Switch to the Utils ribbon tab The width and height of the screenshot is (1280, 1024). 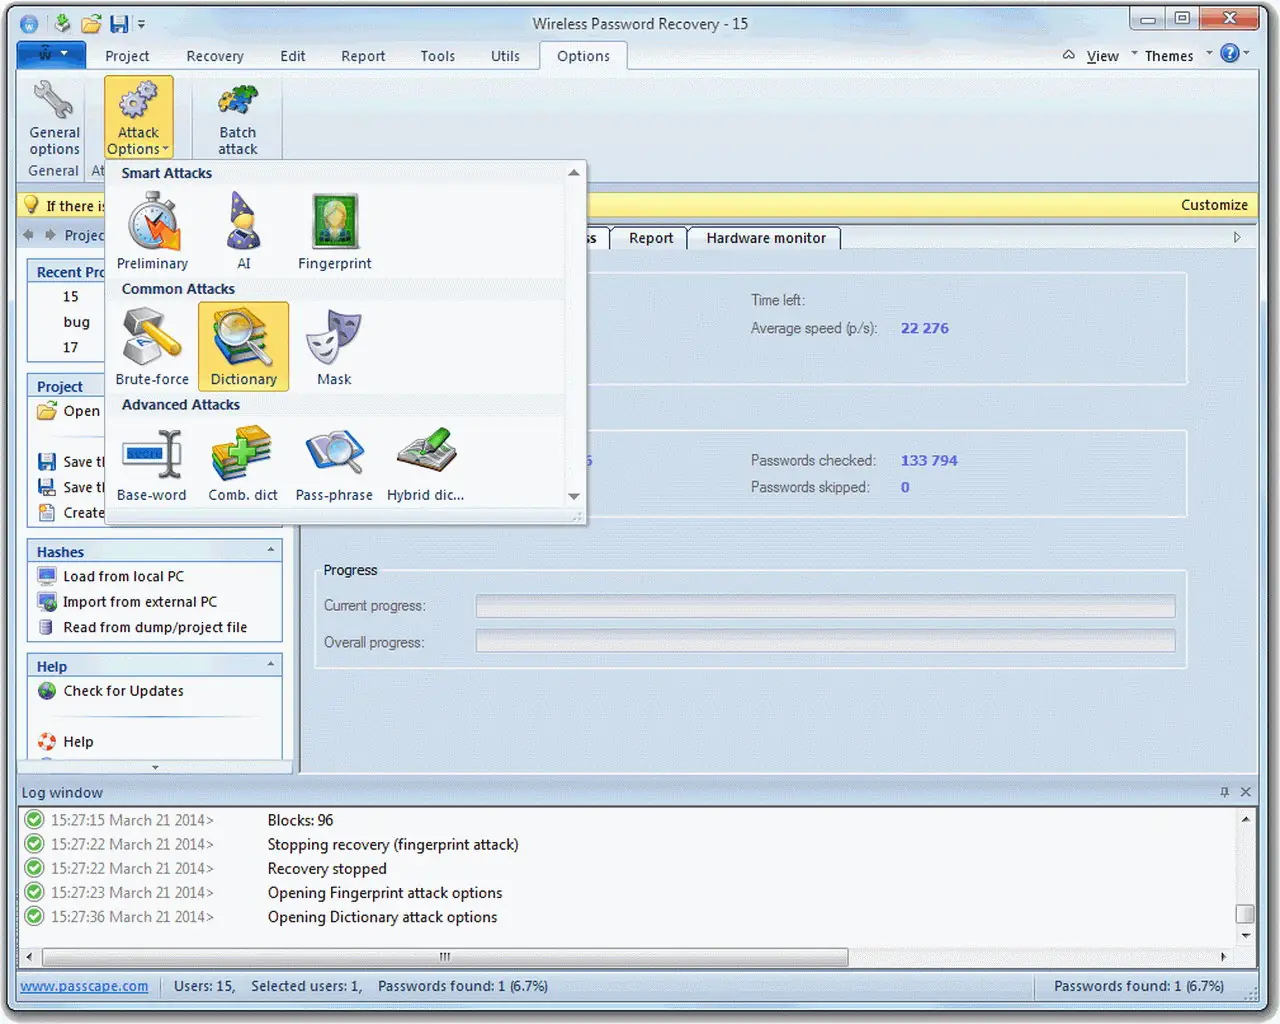(505, 56)
